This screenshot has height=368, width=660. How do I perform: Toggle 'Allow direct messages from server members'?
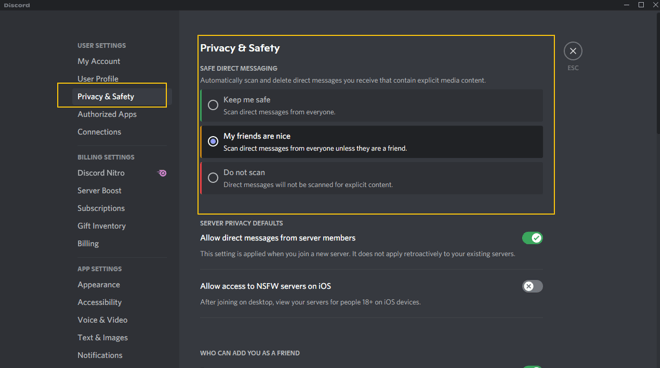(x=532, y=238)
